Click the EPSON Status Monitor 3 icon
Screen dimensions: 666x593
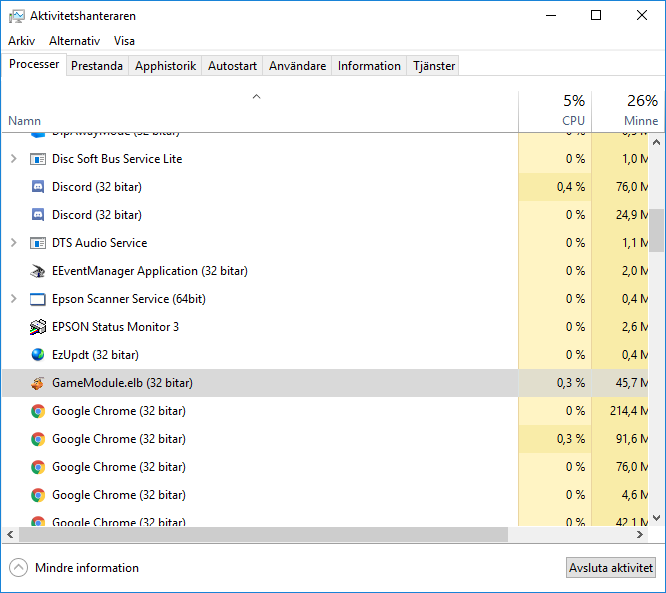(x=38, y=327)
